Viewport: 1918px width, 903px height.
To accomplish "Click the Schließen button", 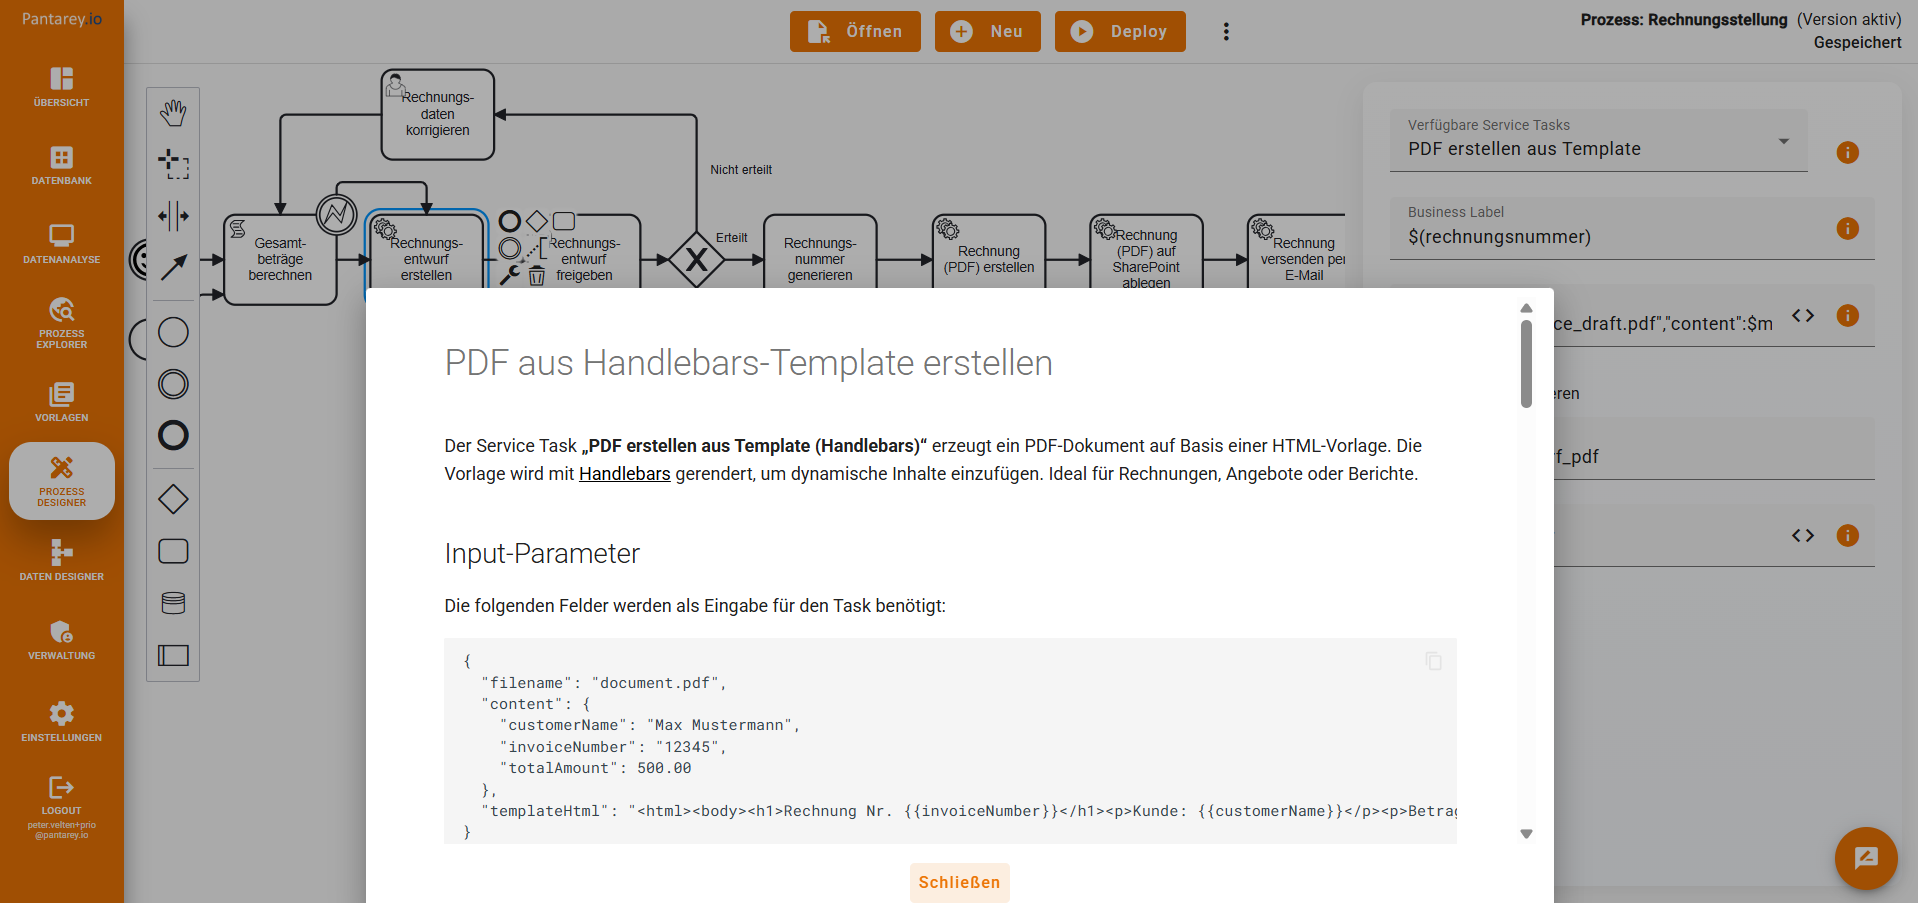I will (x=959, y=882).
